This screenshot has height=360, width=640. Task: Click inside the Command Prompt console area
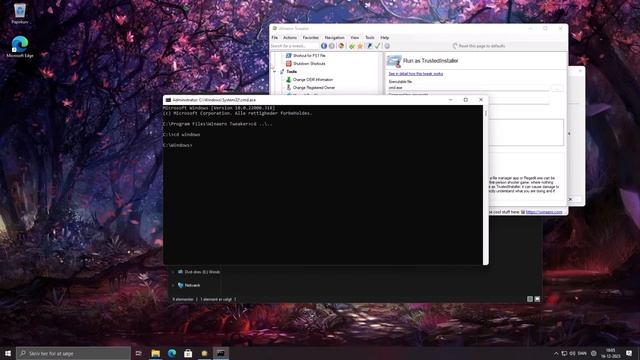[323, 185]
